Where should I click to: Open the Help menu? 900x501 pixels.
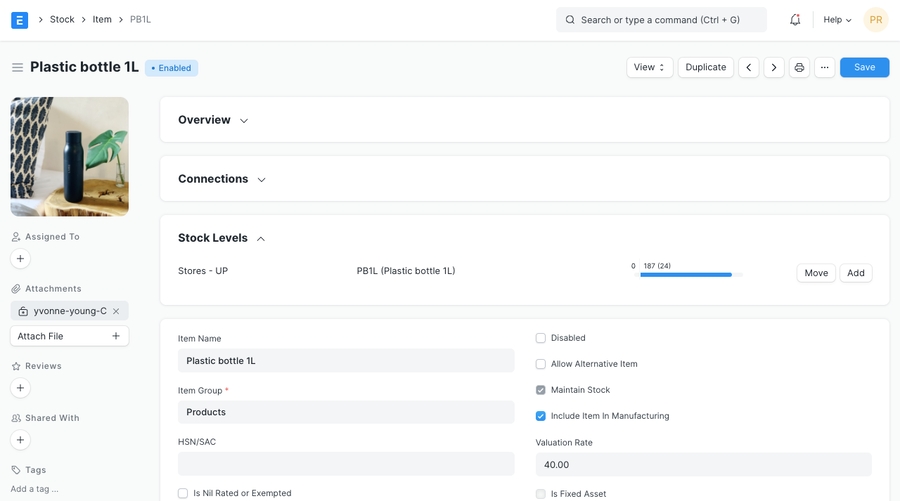point(837,20)
